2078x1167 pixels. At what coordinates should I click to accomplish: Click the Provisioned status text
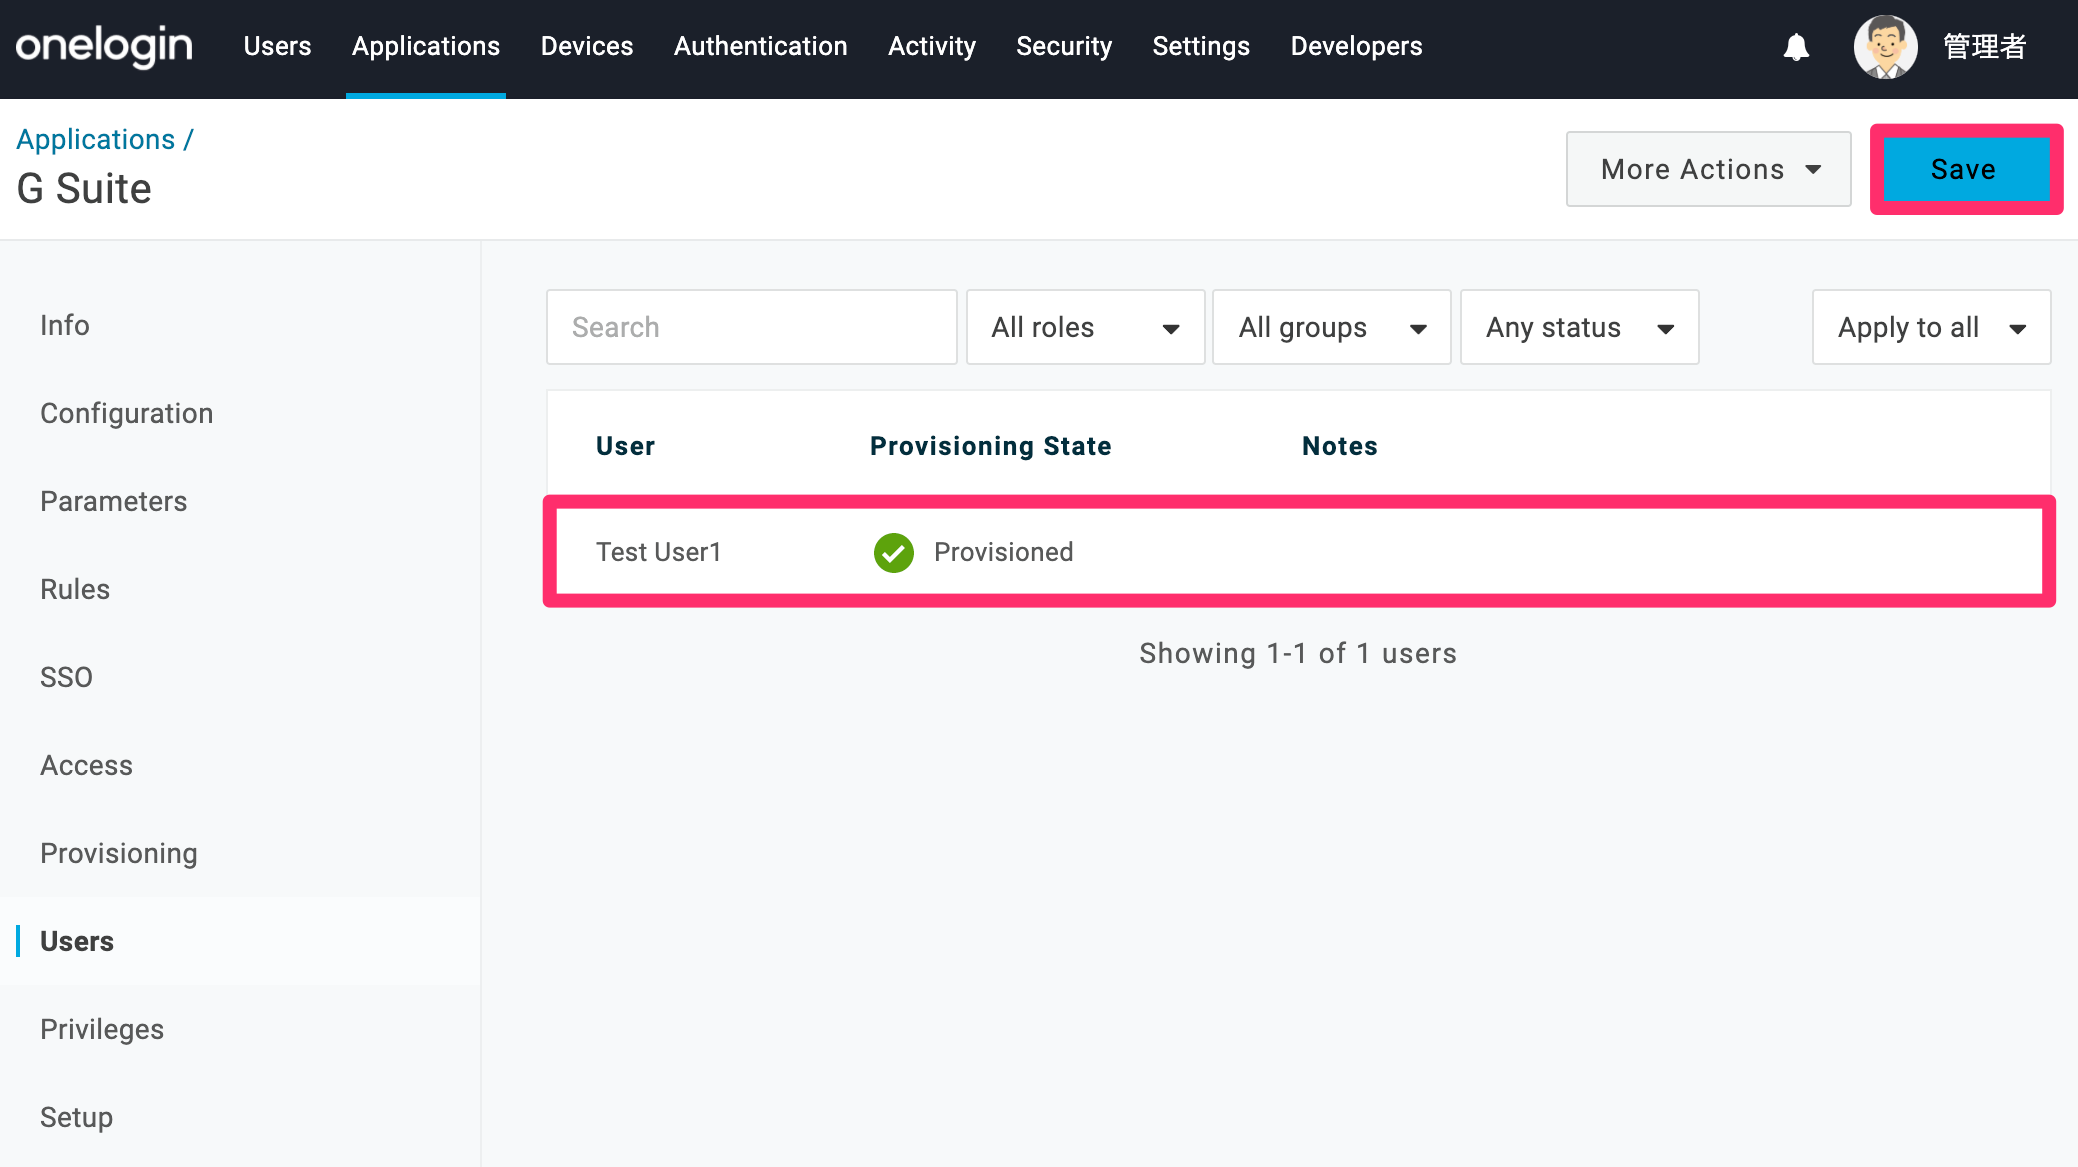point(1003,552)
